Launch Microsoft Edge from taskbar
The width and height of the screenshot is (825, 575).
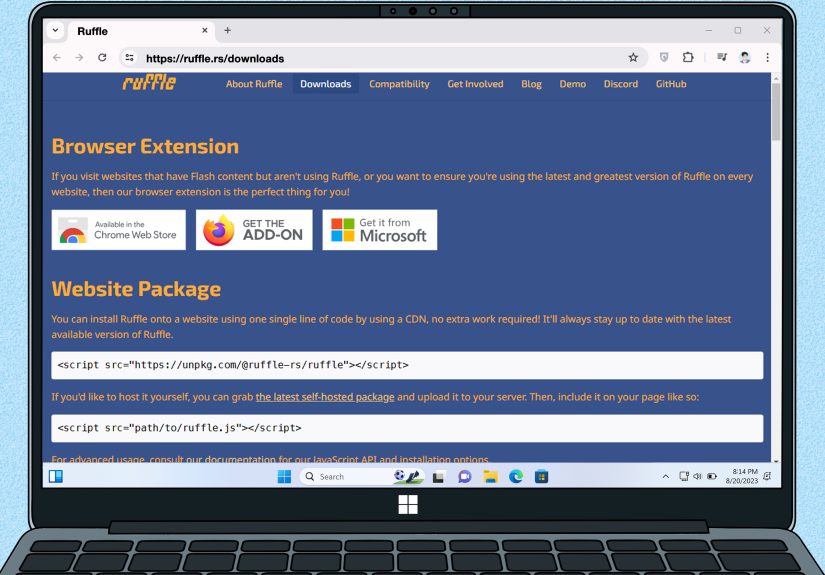pos(516,477)
